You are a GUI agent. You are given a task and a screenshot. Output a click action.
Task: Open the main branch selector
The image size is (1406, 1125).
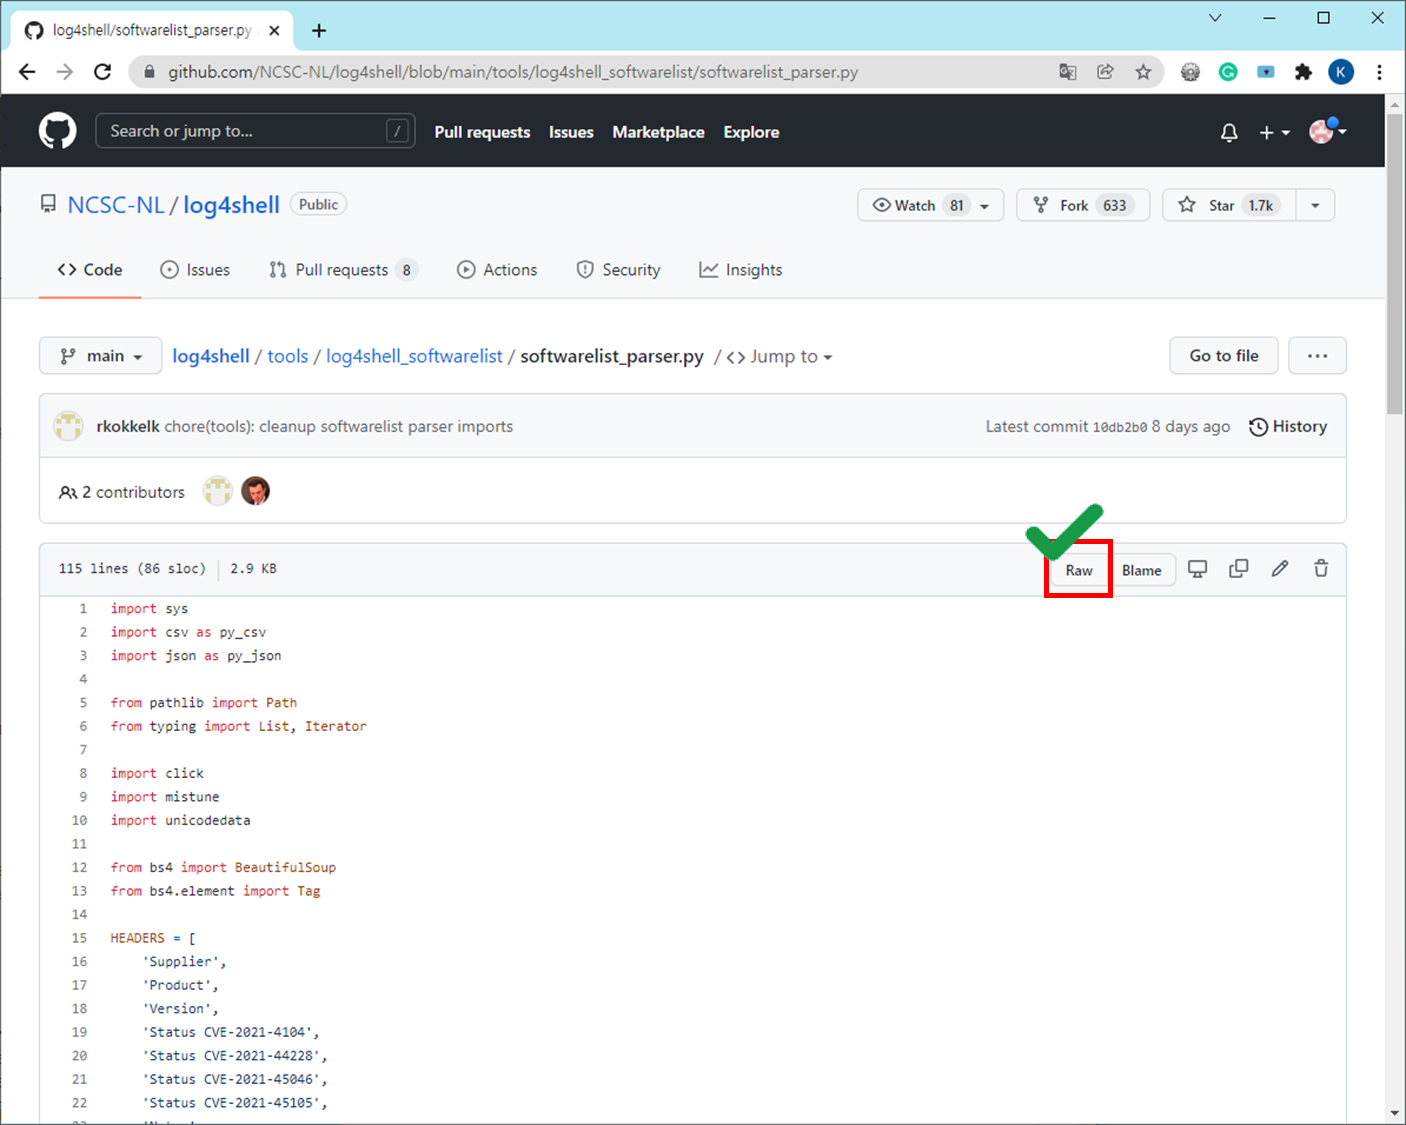(x=100, y=356)
